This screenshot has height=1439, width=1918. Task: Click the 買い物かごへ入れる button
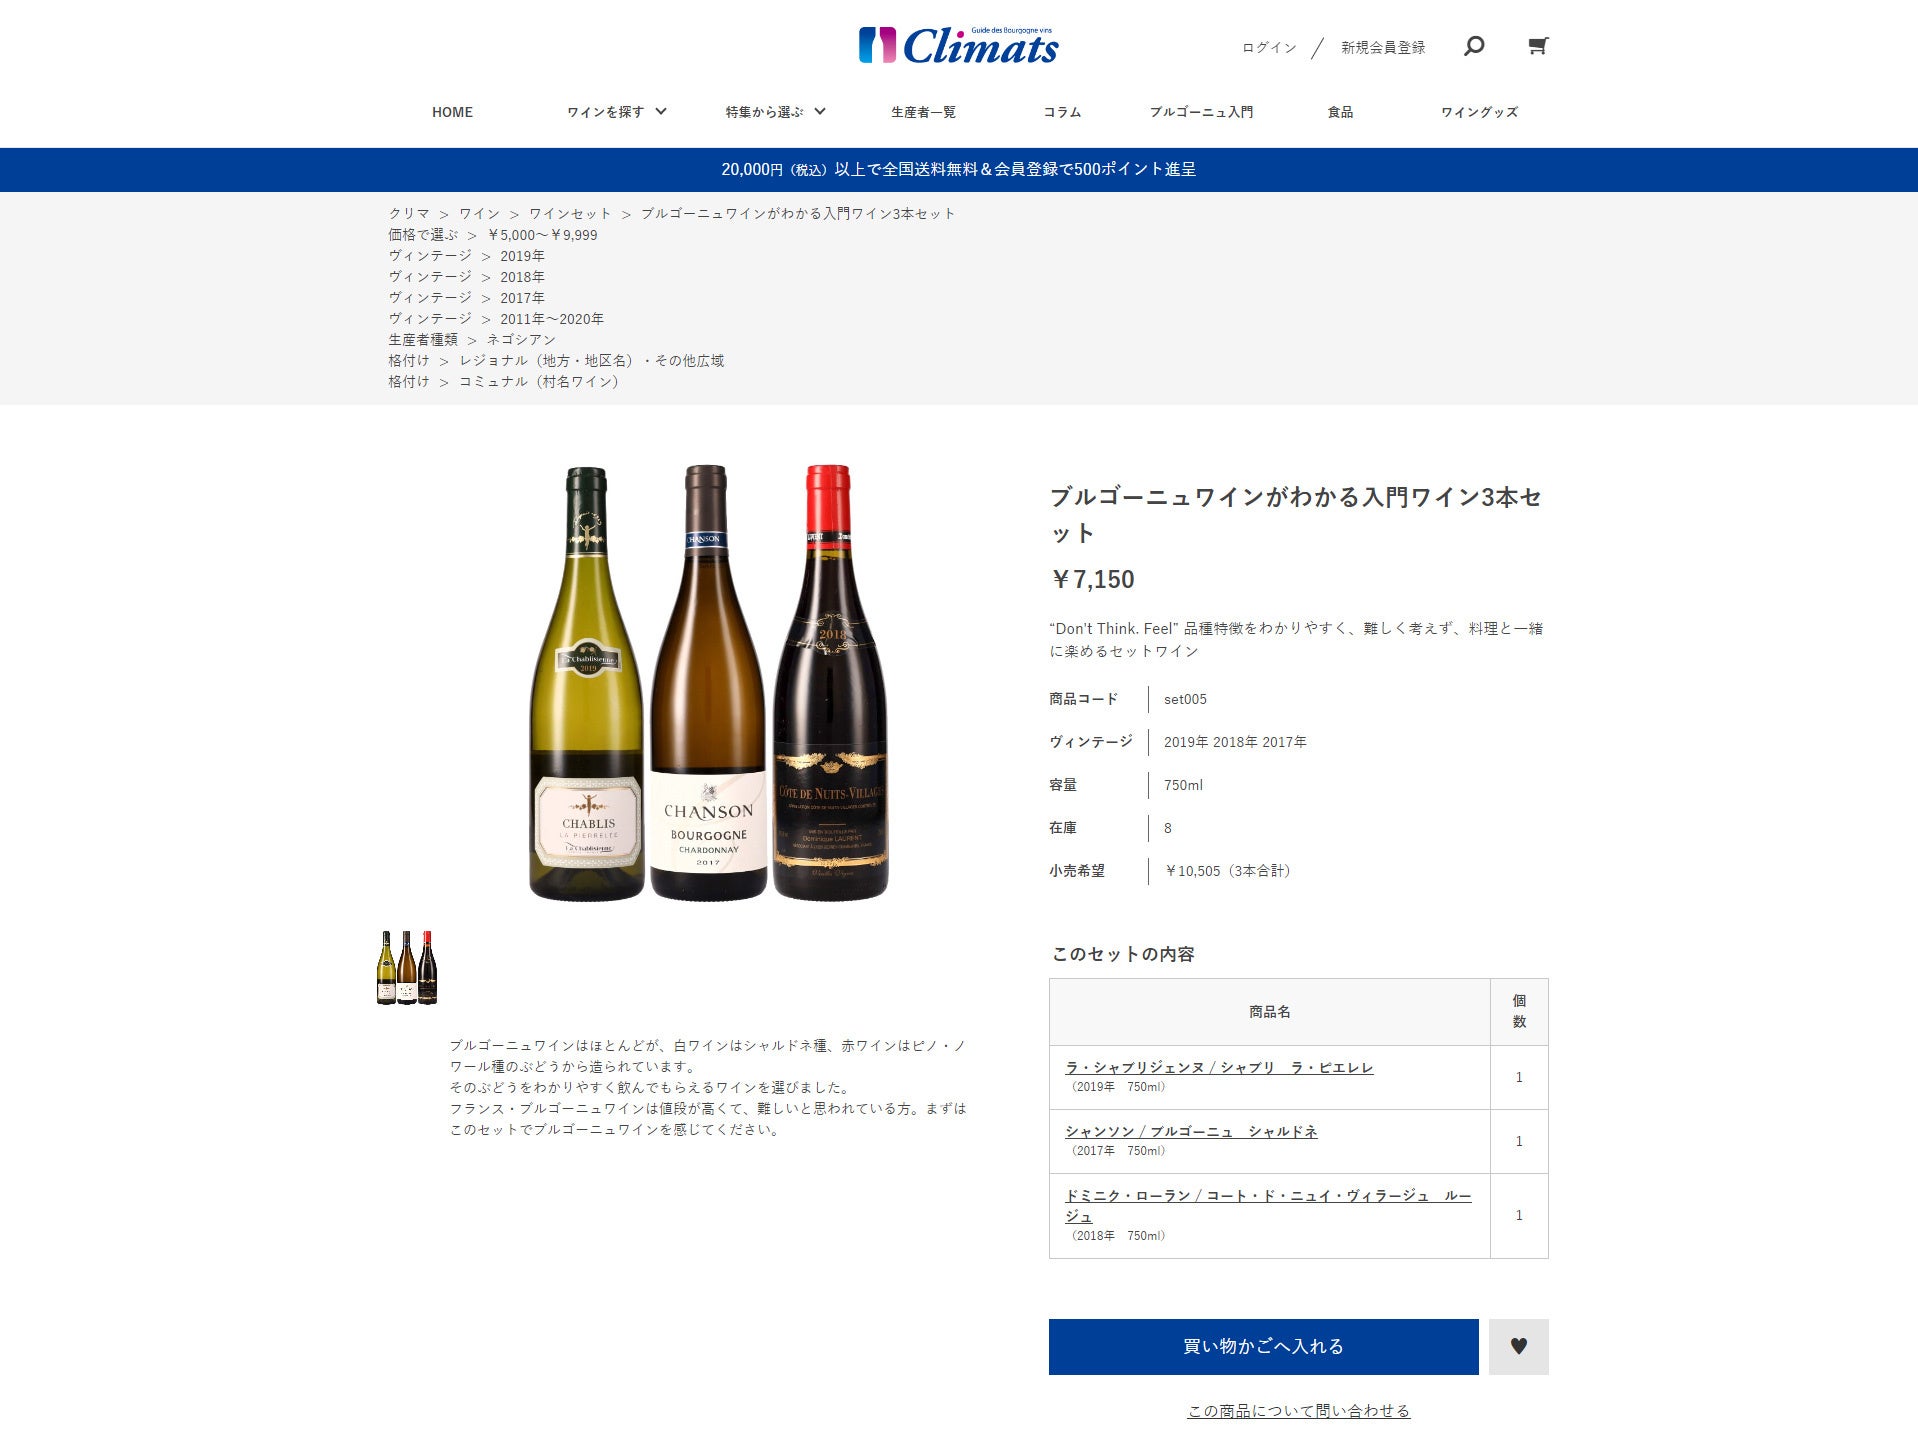[x=1263, y=1346]
